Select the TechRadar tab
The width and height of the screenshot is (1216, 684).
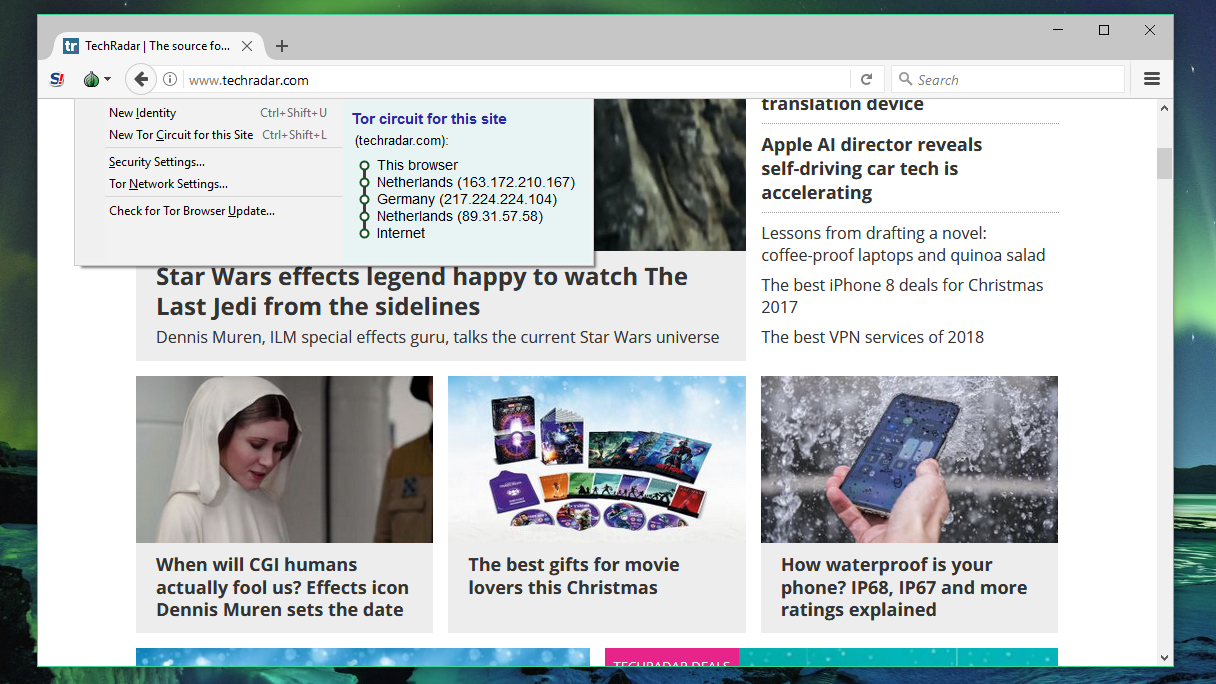(x=158, y=46)
